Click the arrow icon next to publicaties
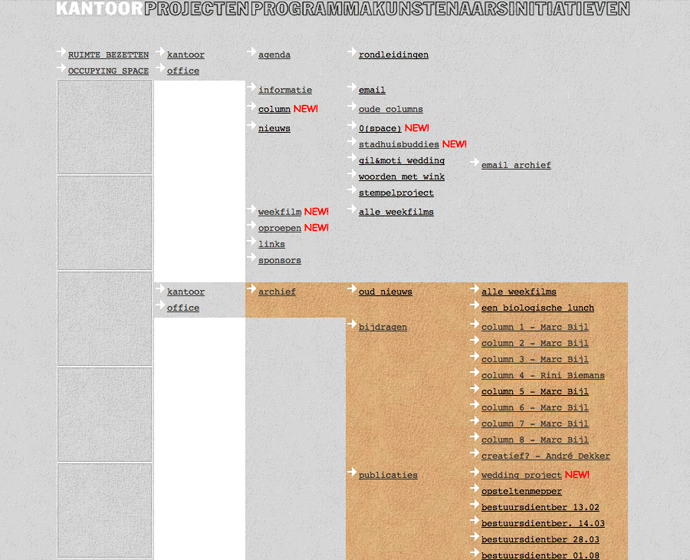This screenshot has width=690, height=560. [x=351, y=473]
